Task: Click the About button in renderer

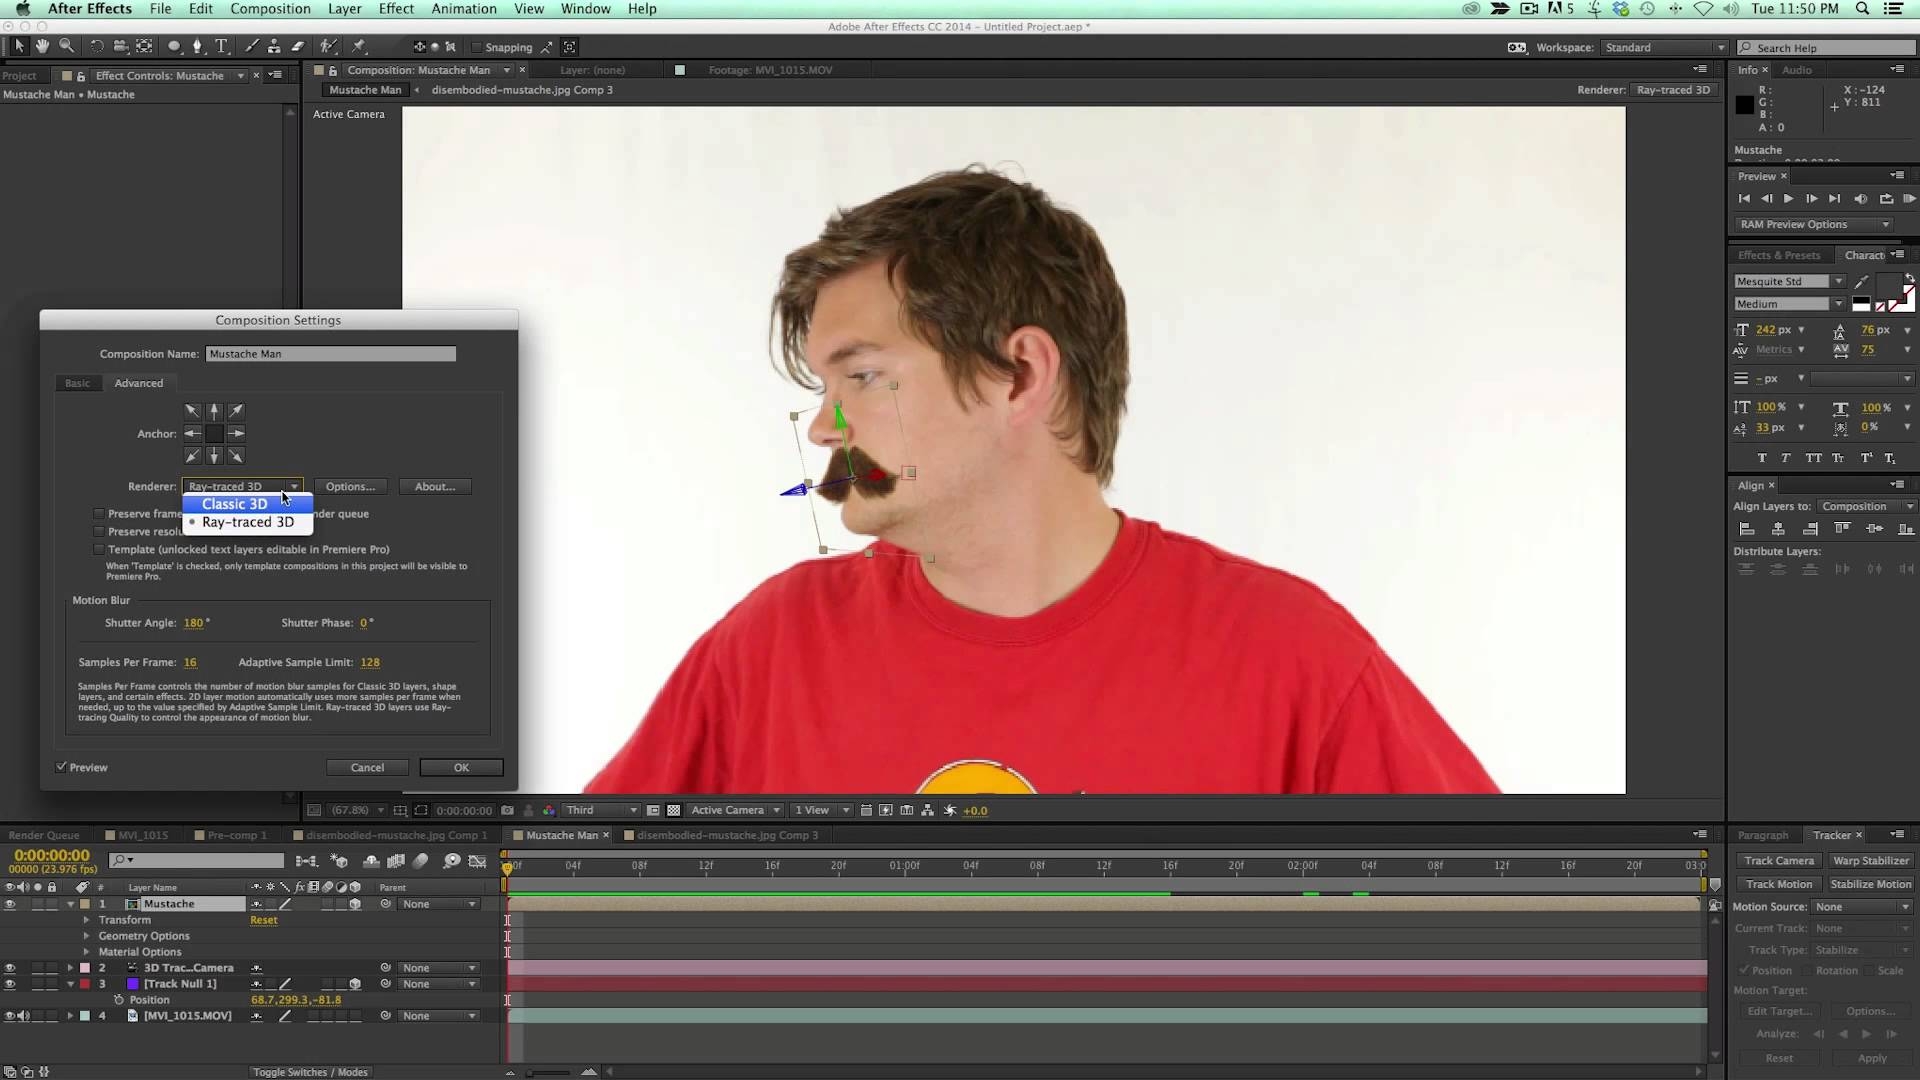Action: tap(435, 487)
